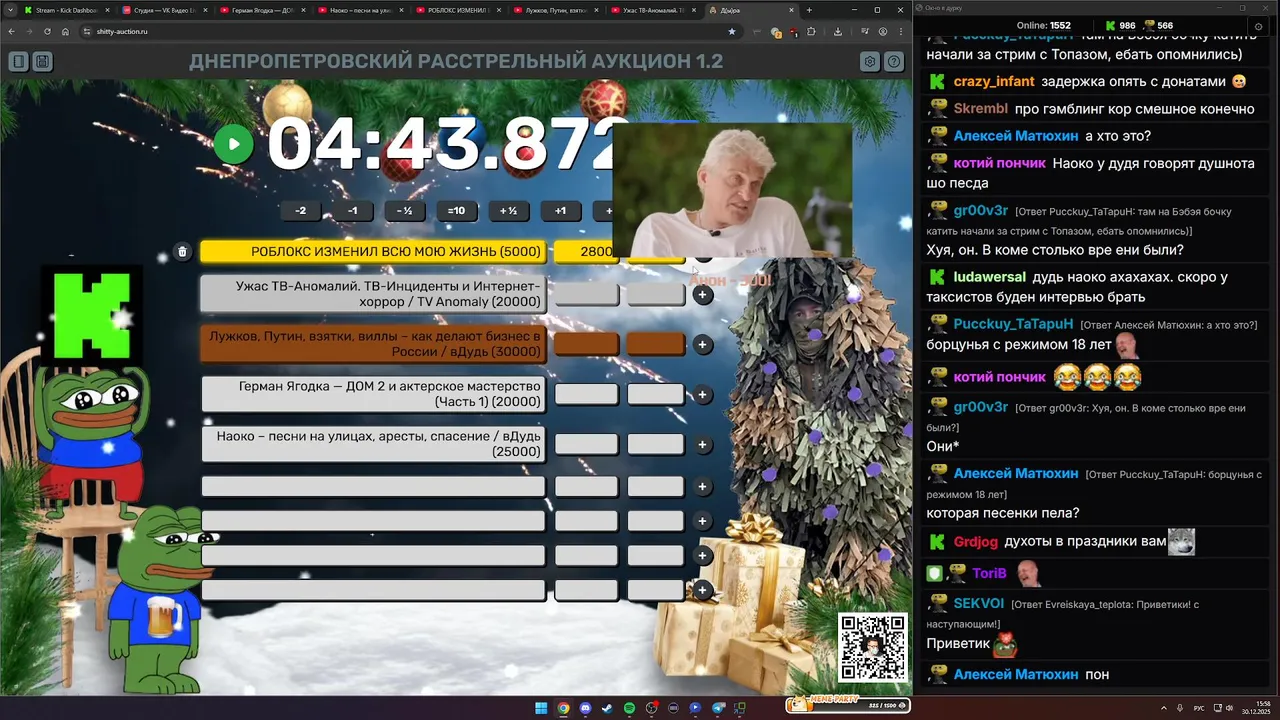Toggle the sidebar panel icon in the auction header
This screenshot has height=720, width=1280.
click(x=18, y=62)
